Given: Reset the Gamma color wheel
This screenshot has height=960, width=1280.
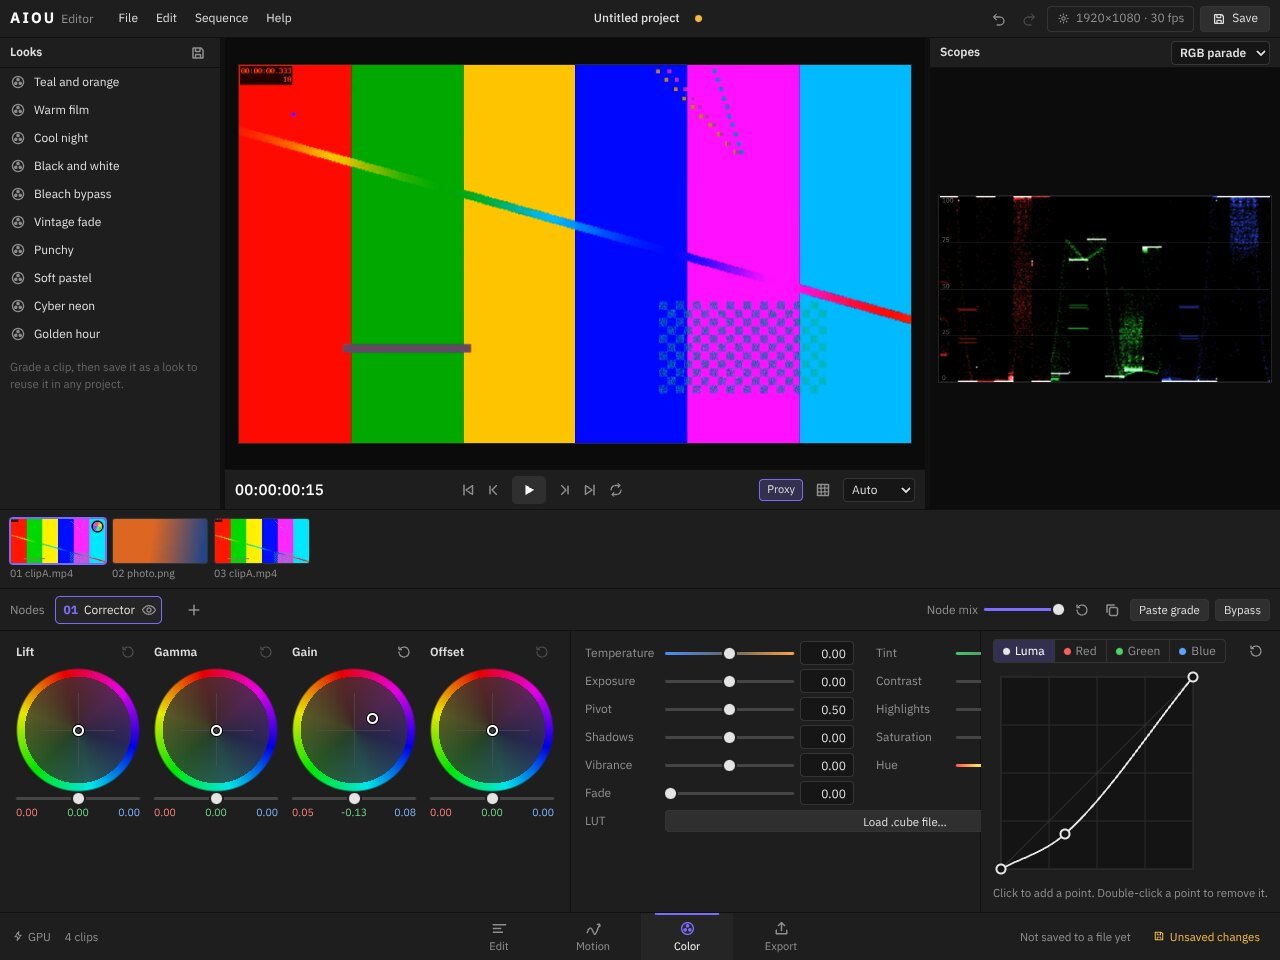Looking at the screenshot, I should pos(266,652).
